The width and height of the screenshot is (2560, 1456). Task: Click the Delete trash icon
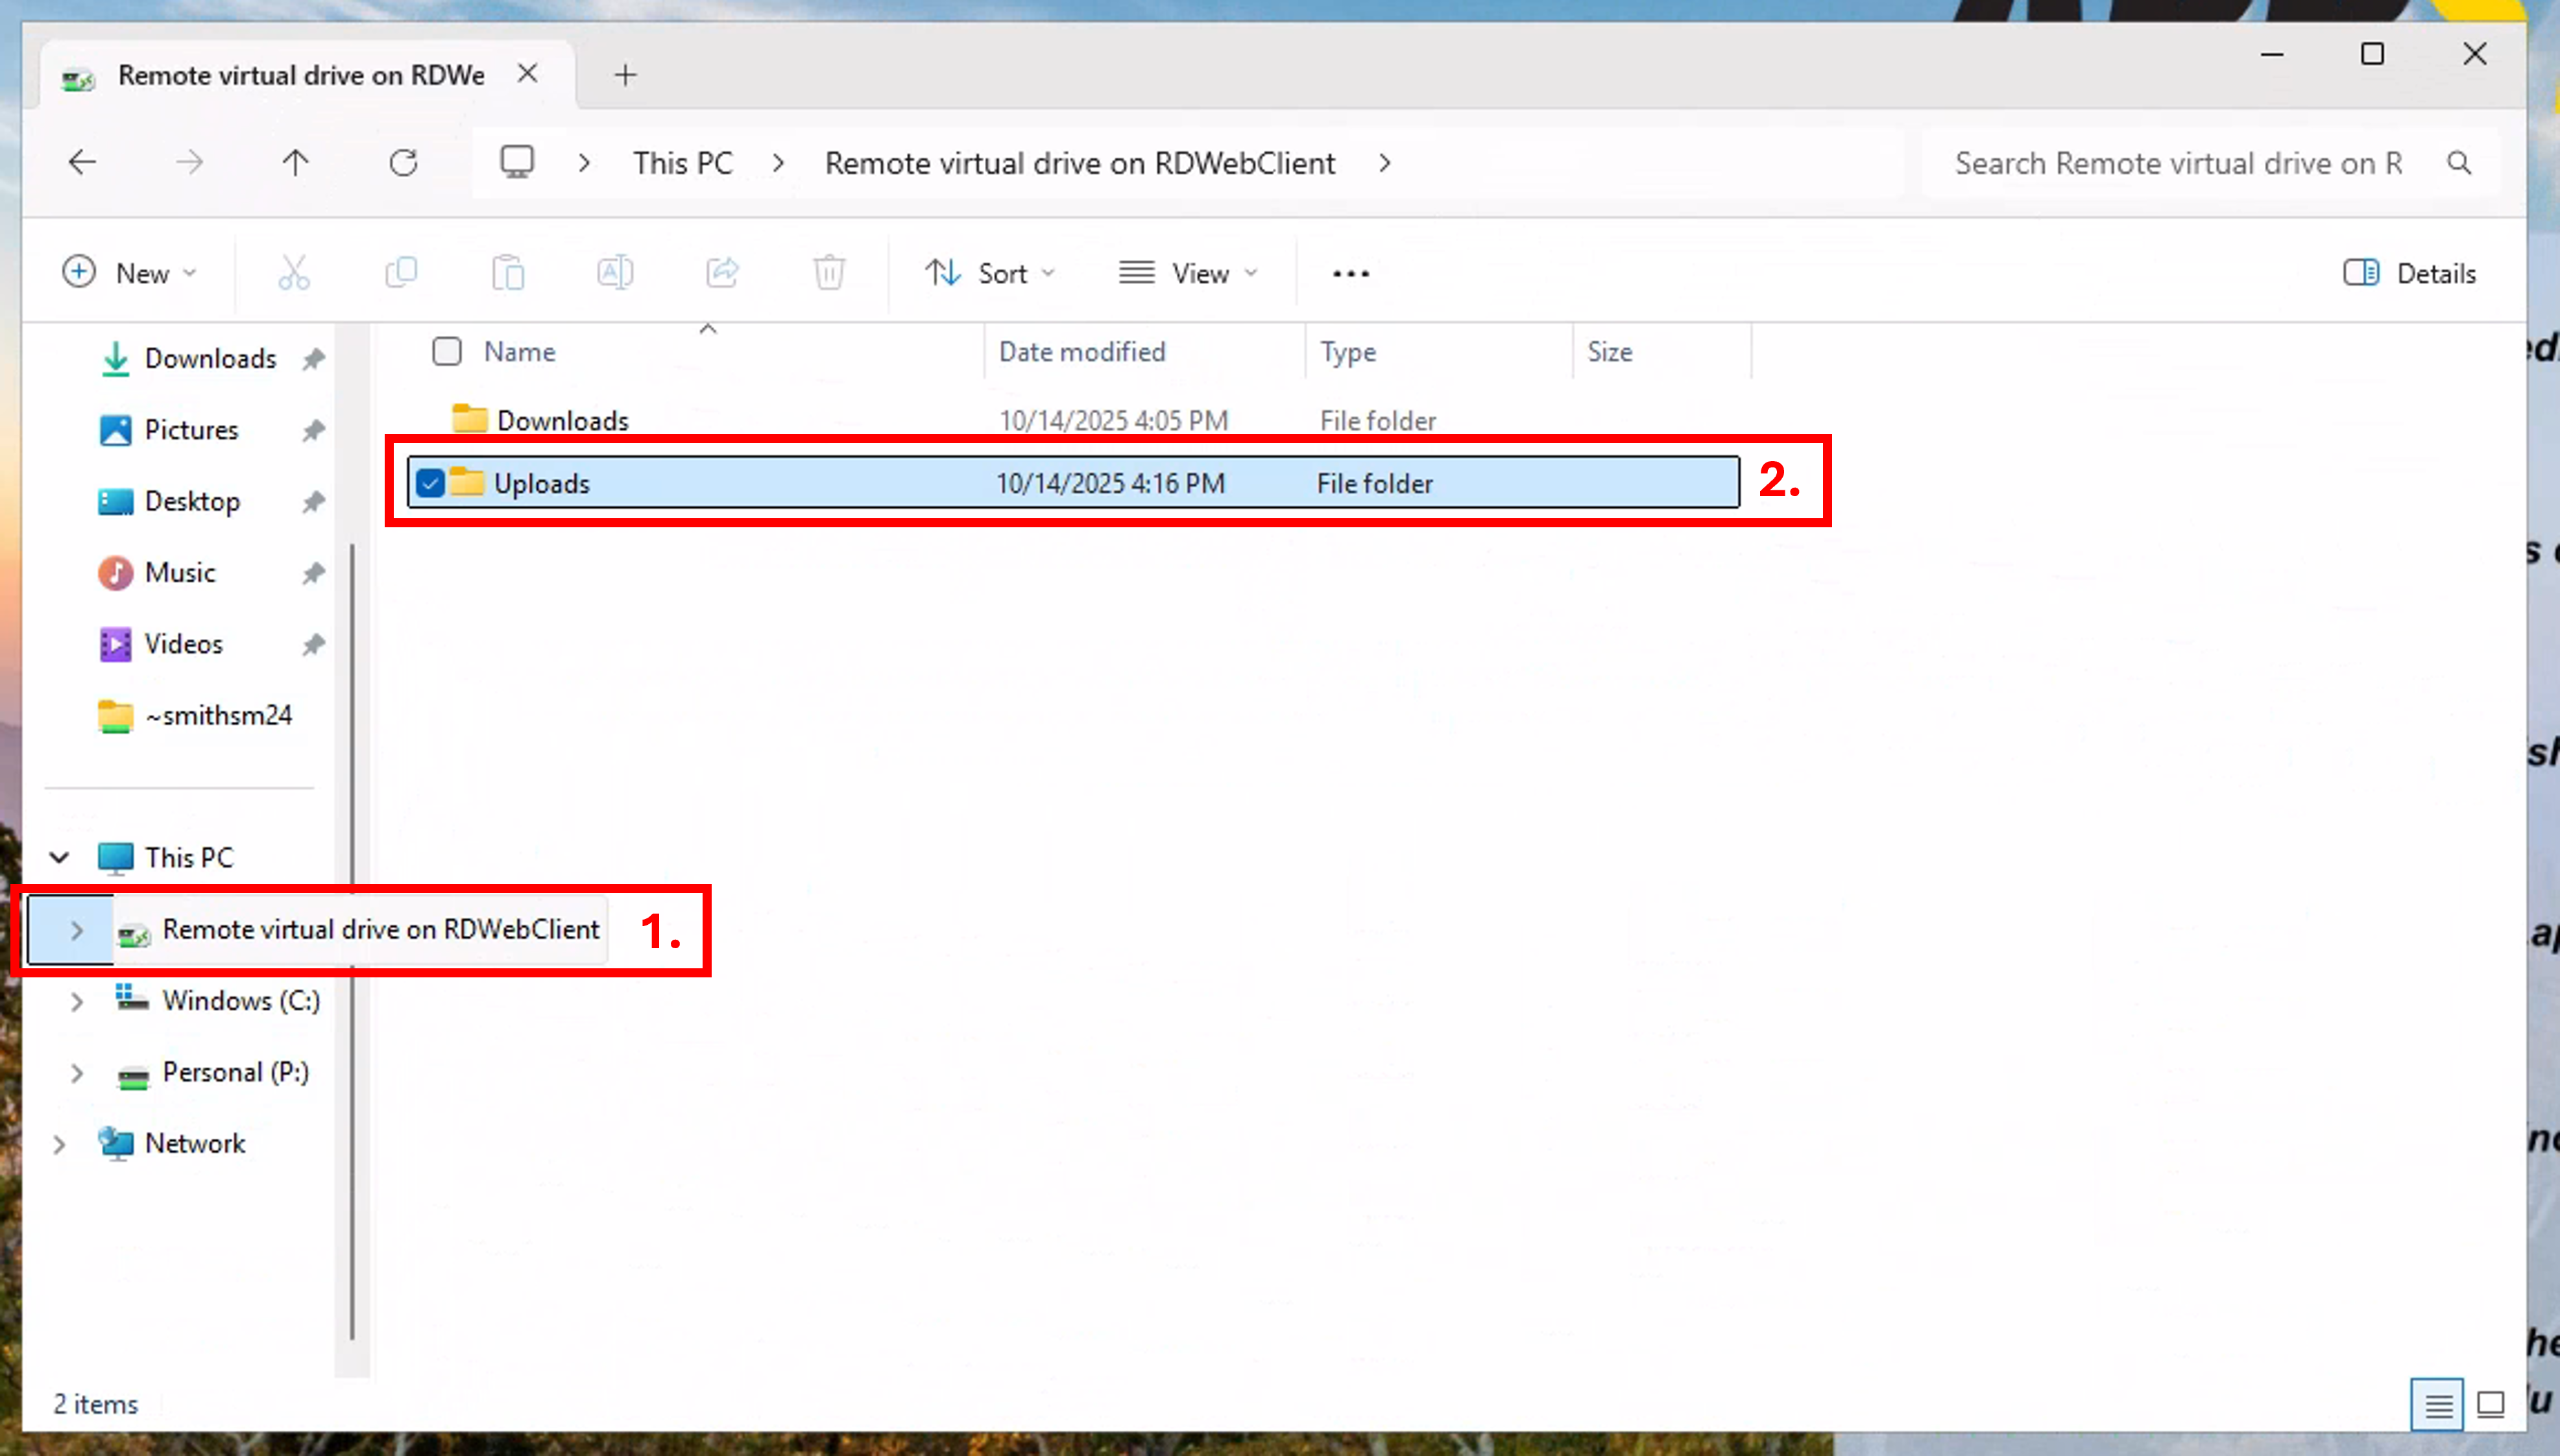tap(829, 272)
